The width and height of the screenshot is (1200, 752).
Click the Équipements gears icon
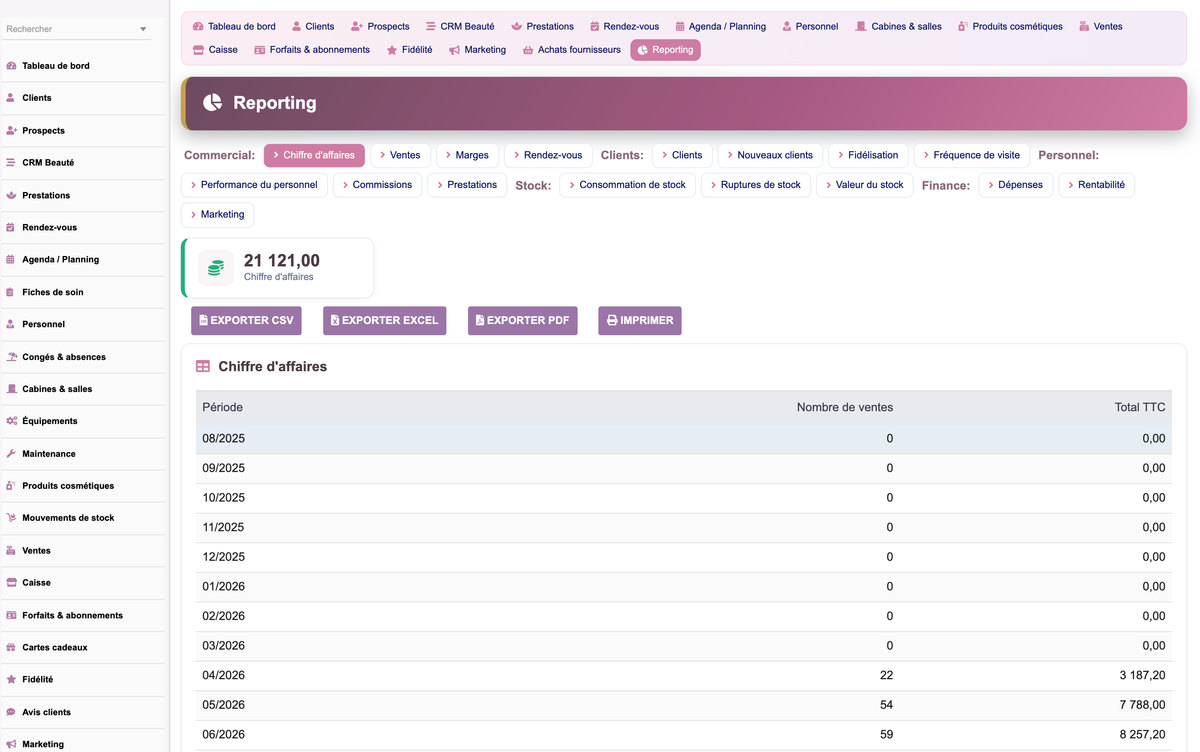point(11,421)
